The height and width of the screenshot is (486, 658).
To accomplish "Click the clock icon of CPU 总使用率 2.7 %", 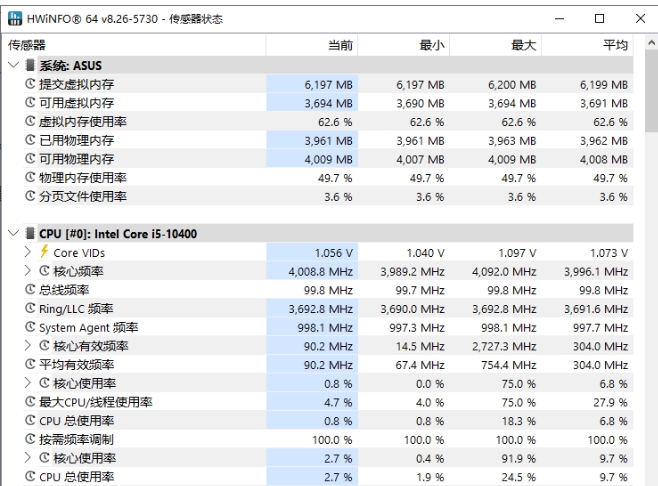I will coord(30,476).
